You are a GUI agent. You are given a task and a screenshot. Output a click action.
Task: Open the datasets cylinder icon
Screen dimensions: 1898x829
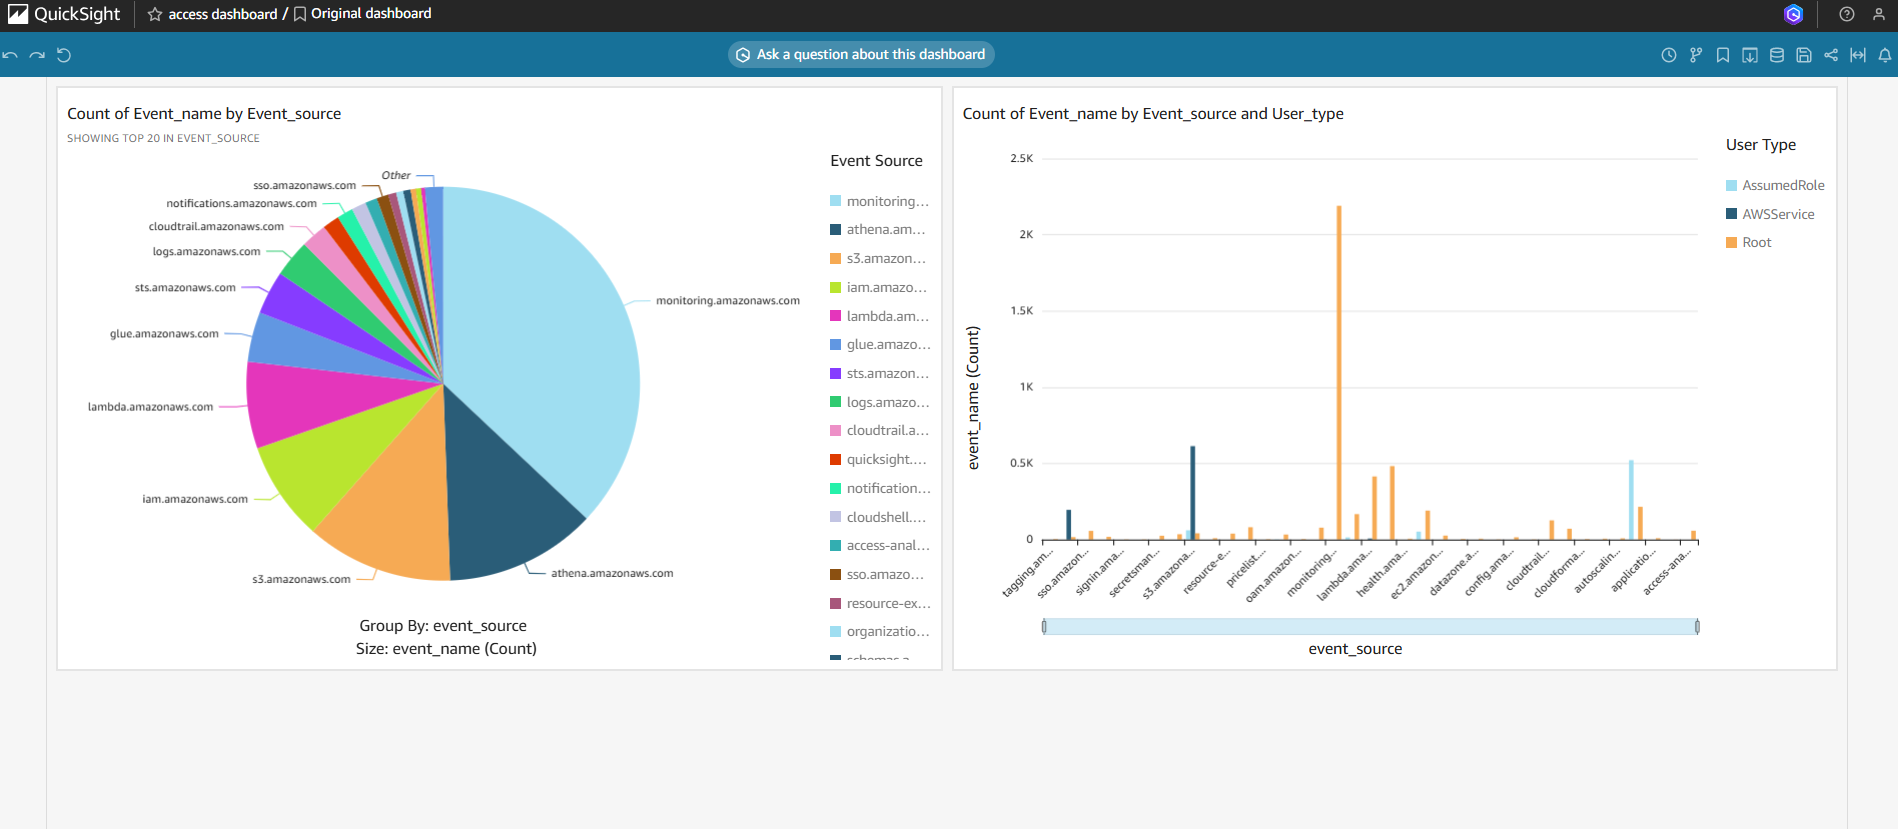pos(1777,55)
